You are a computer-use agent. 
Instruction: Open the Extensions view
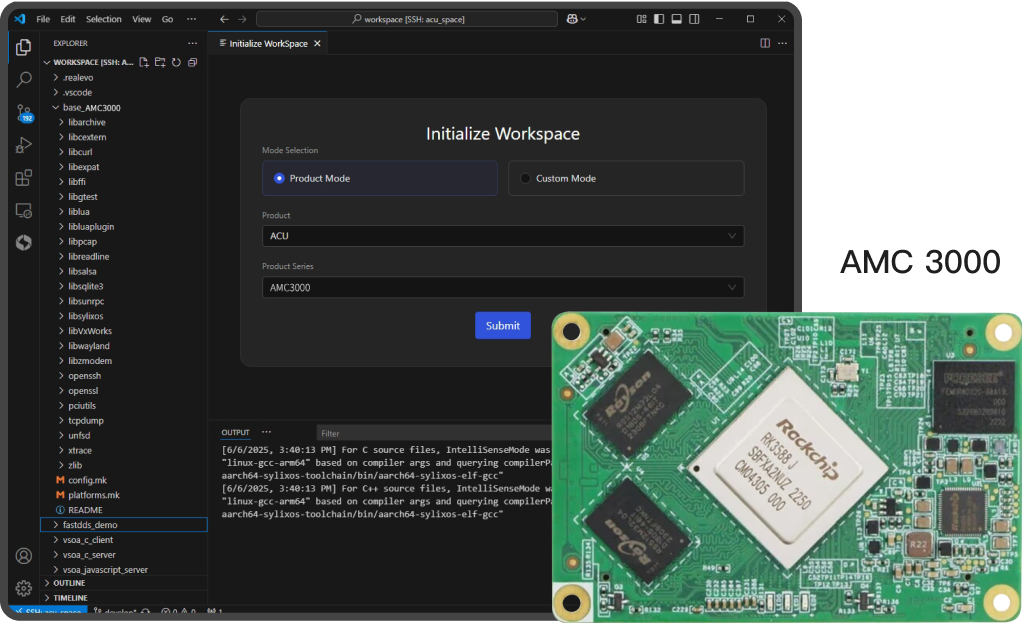coord(24,178)
